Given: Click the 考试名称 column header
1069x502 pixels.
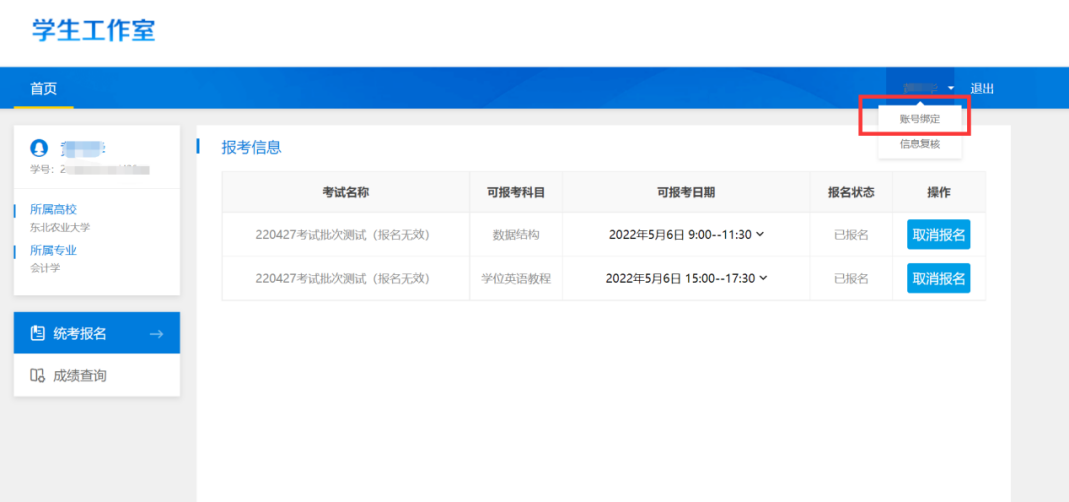Looking at the screenshot, I should 345,192.
